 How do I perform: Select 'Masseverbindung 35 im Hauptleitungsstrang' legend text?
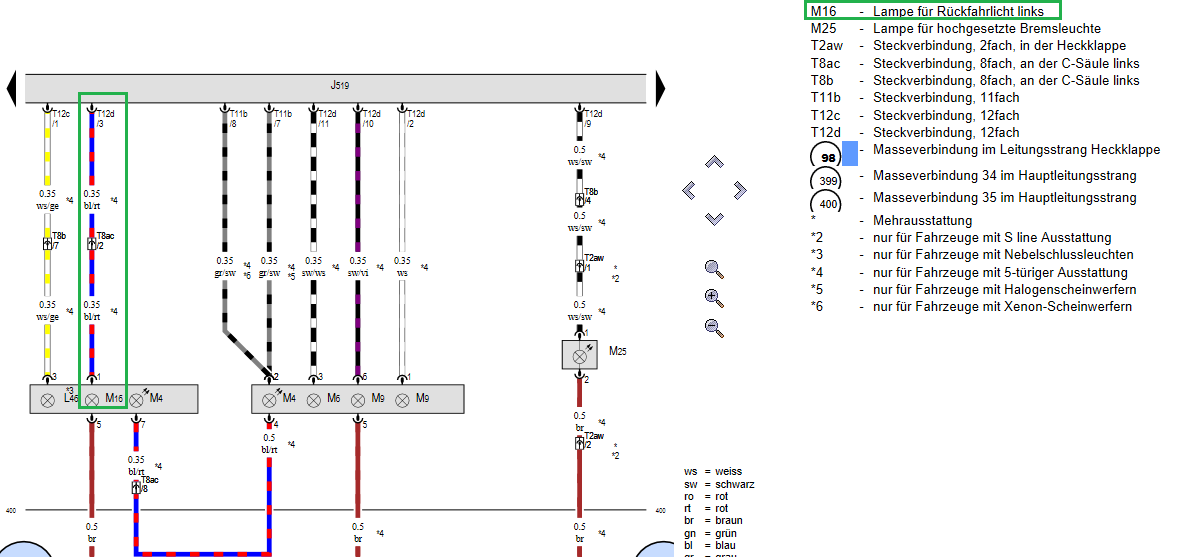[1005, 198]
